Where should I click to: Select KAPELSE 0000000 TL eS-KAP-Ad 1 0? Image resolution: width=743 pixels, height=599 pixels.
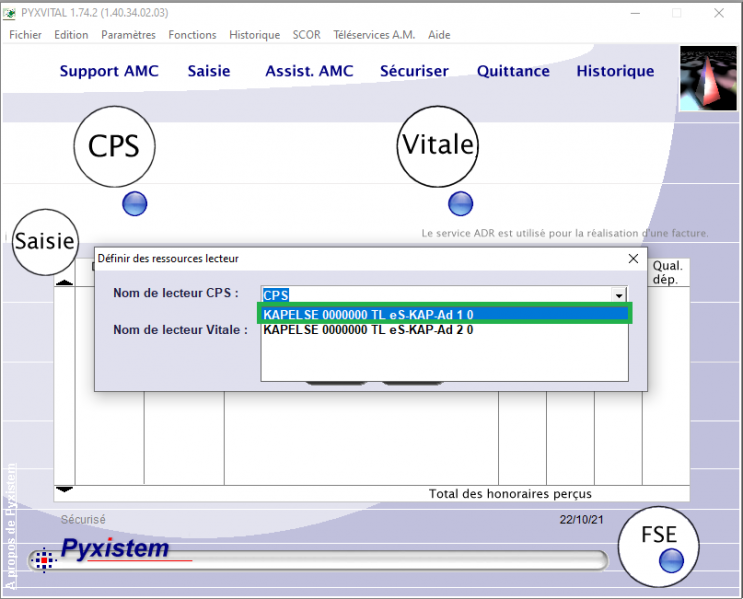pyautogui.click(x=444, y=315)
